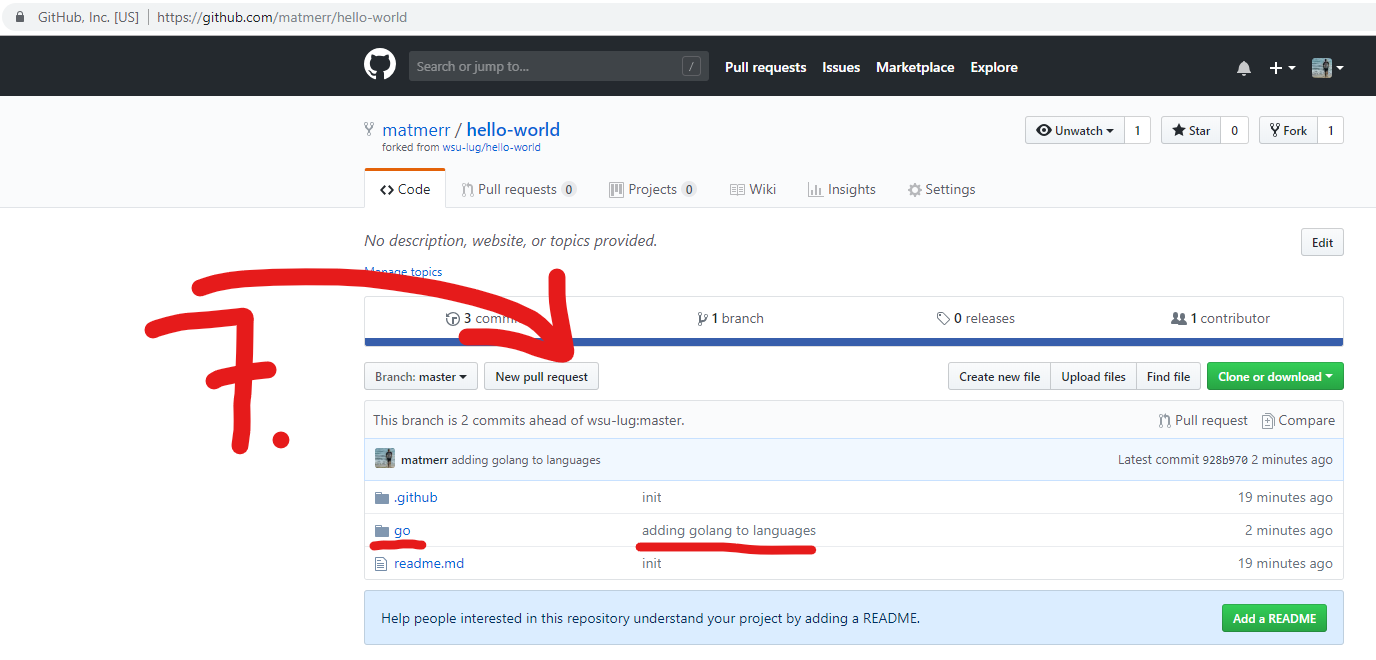Screen dimensions: 1376x660
Task: Switch to the Projects tab
Action: pyautogui.click(x=652, y=189)
